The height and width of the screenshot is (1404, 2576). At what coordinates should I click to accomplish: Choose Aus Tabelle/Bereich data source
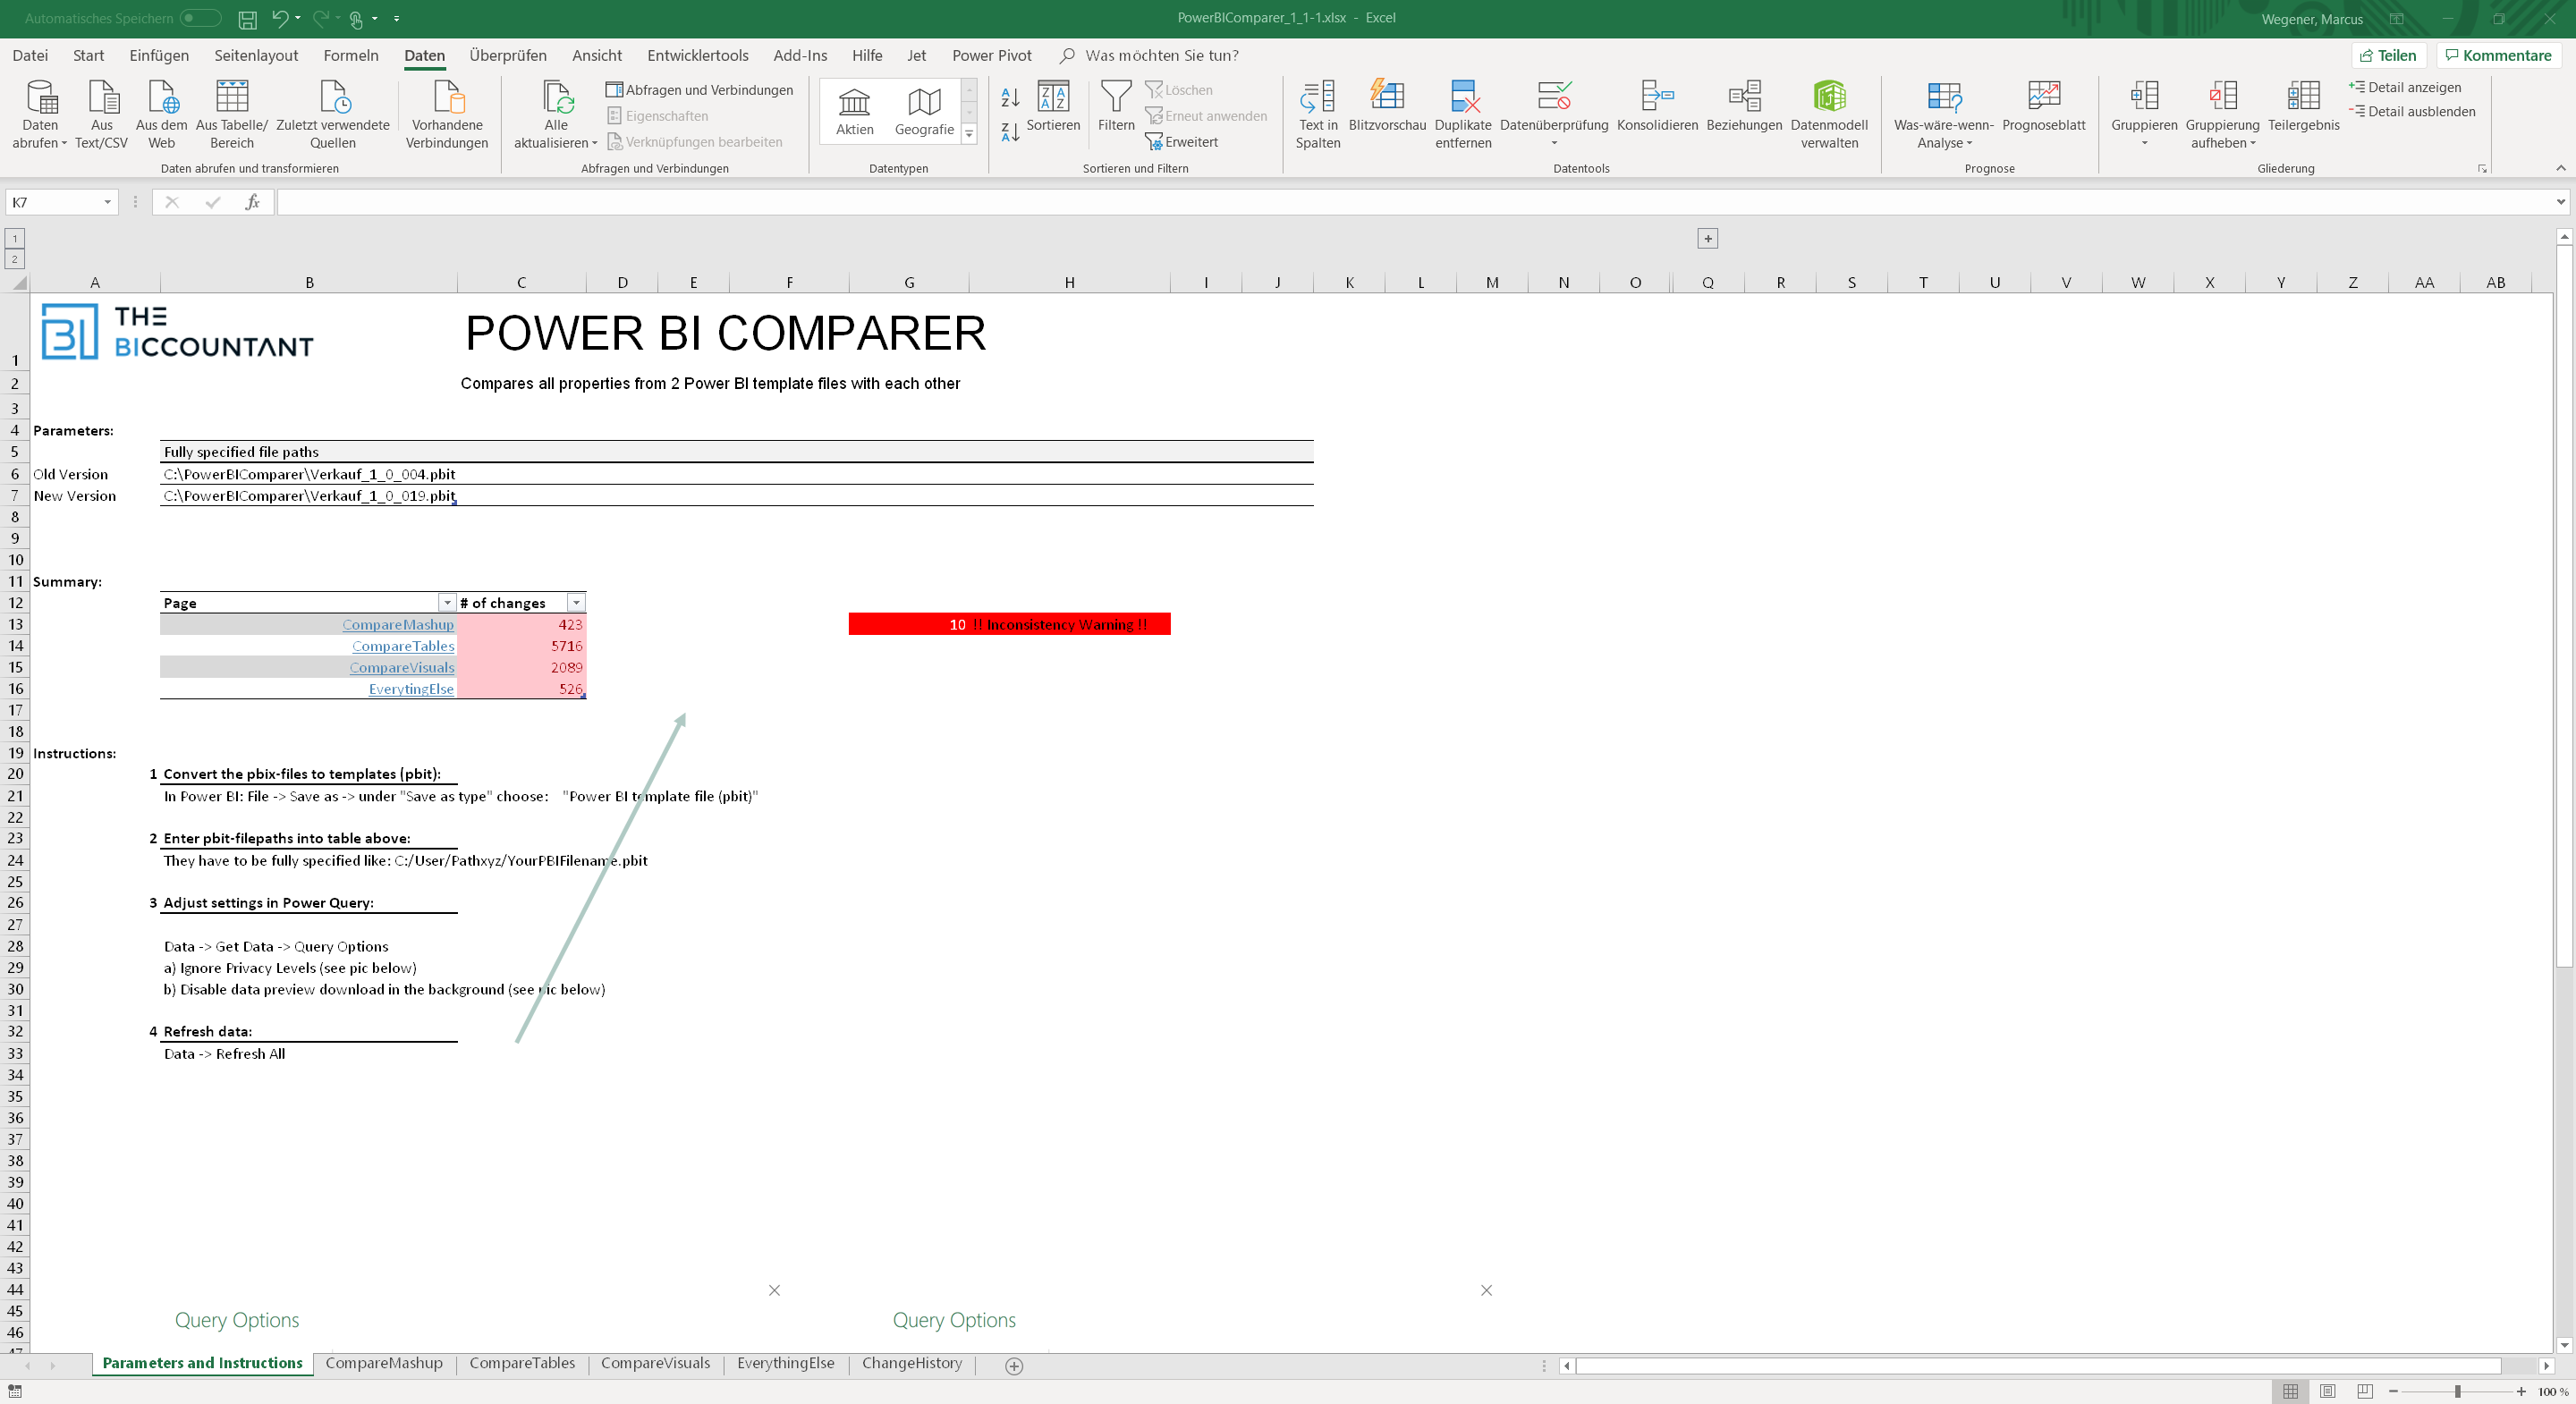pos(232,115)
